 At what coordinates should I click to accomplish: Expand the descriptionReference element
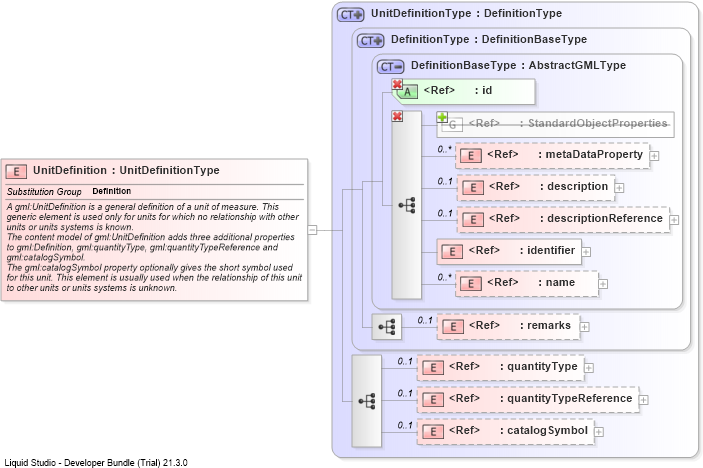674,220
